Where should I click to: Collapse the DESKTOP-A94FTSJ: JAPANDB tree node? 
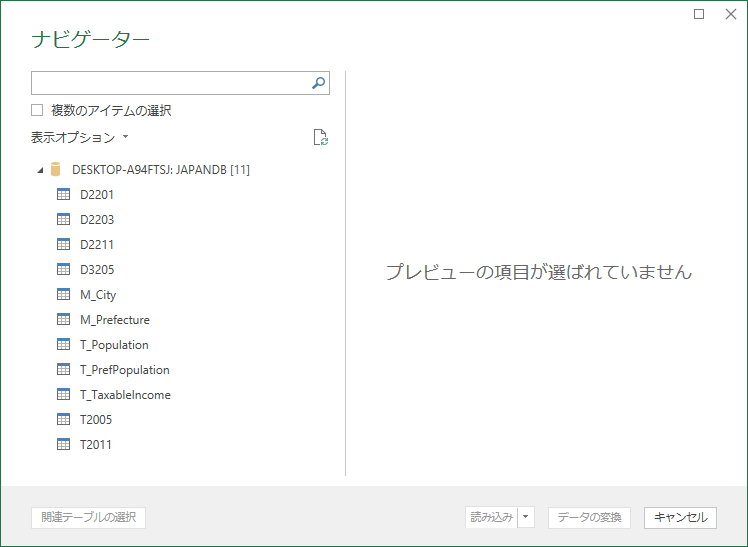pyautogui.click(x=40, y=170)
